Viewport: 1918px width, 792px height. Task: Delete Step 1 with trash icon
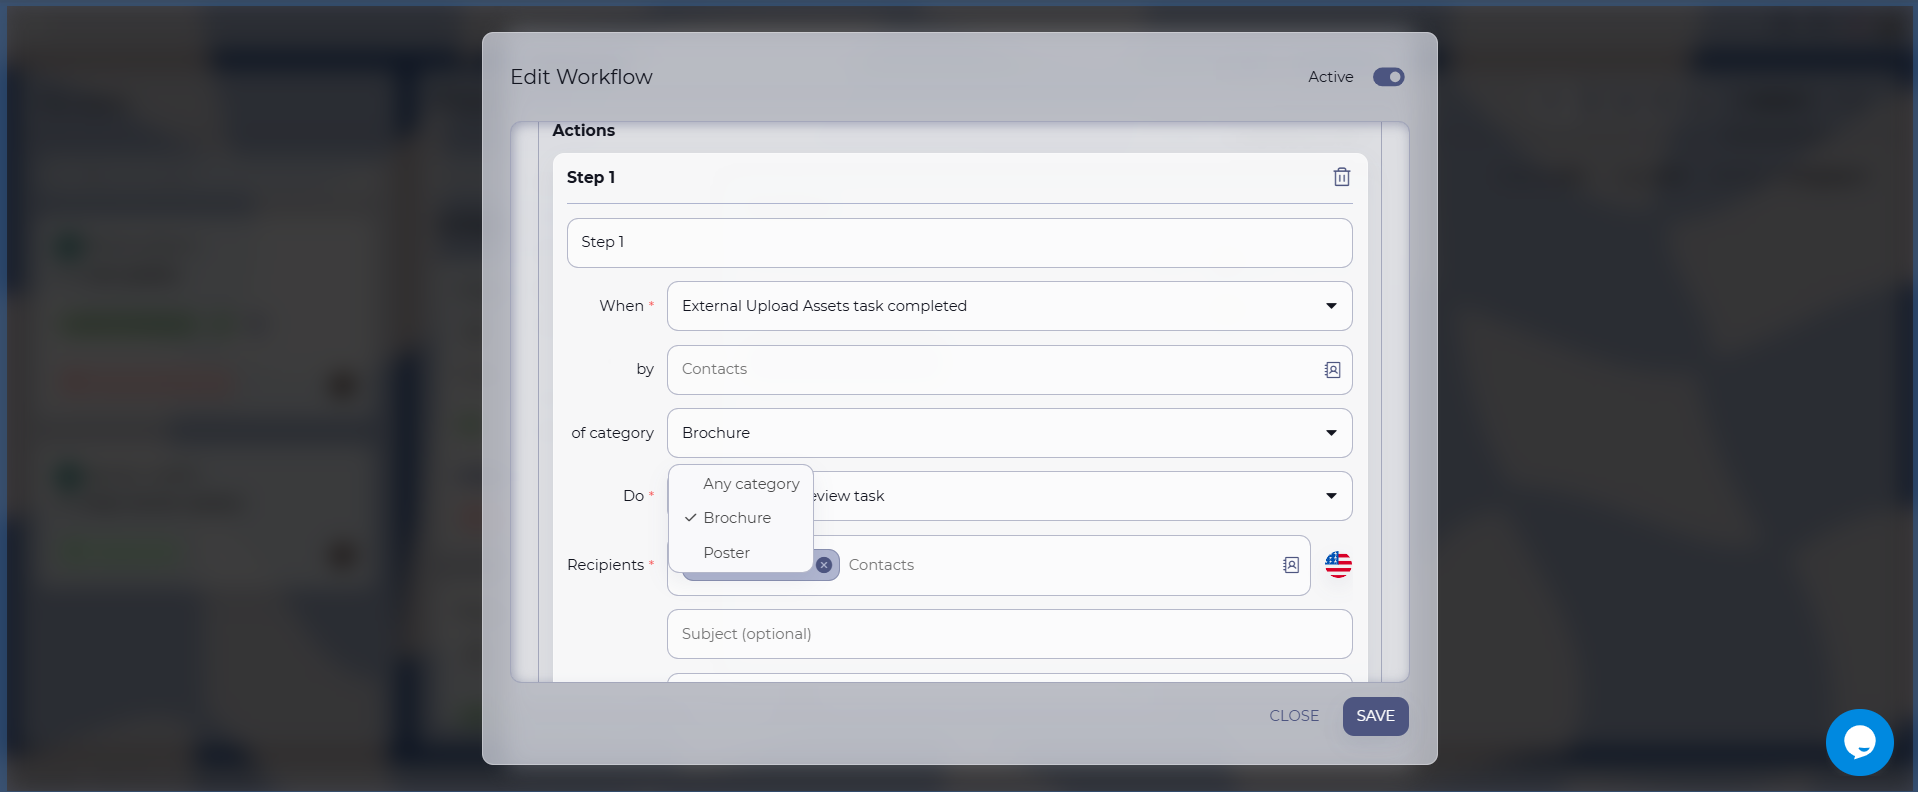1341,177
